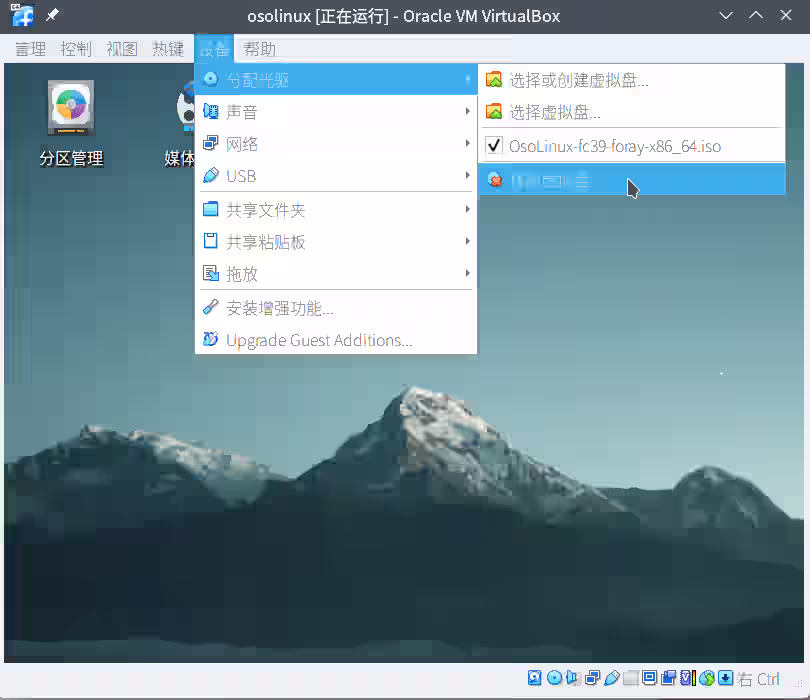Click the pin icon in the title bar
810x700 pixels.
[54, 15]
